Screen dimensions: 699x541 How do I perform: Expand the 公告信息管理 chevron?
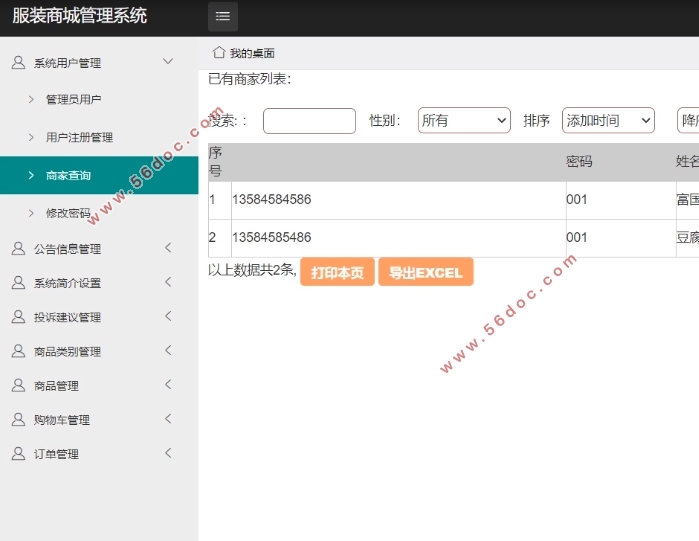(168, 247)
